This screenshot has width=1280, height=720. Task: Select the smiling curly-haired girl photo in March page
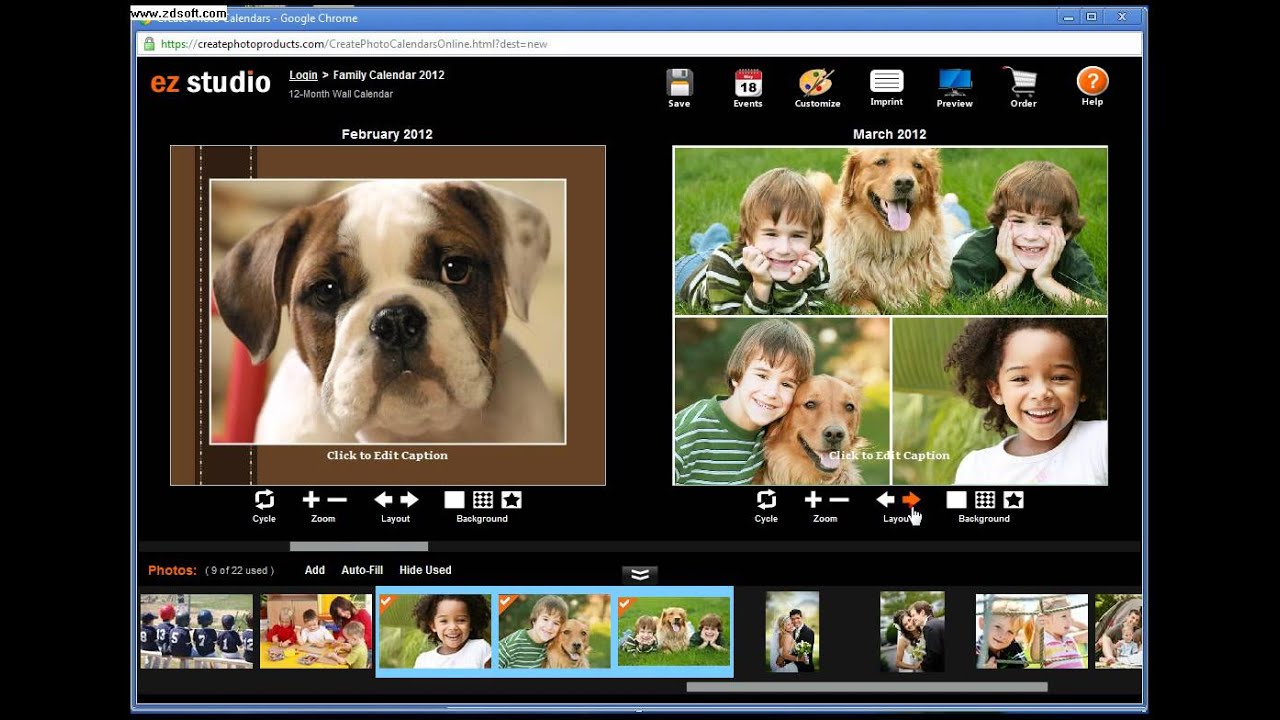coord(1000,401)
